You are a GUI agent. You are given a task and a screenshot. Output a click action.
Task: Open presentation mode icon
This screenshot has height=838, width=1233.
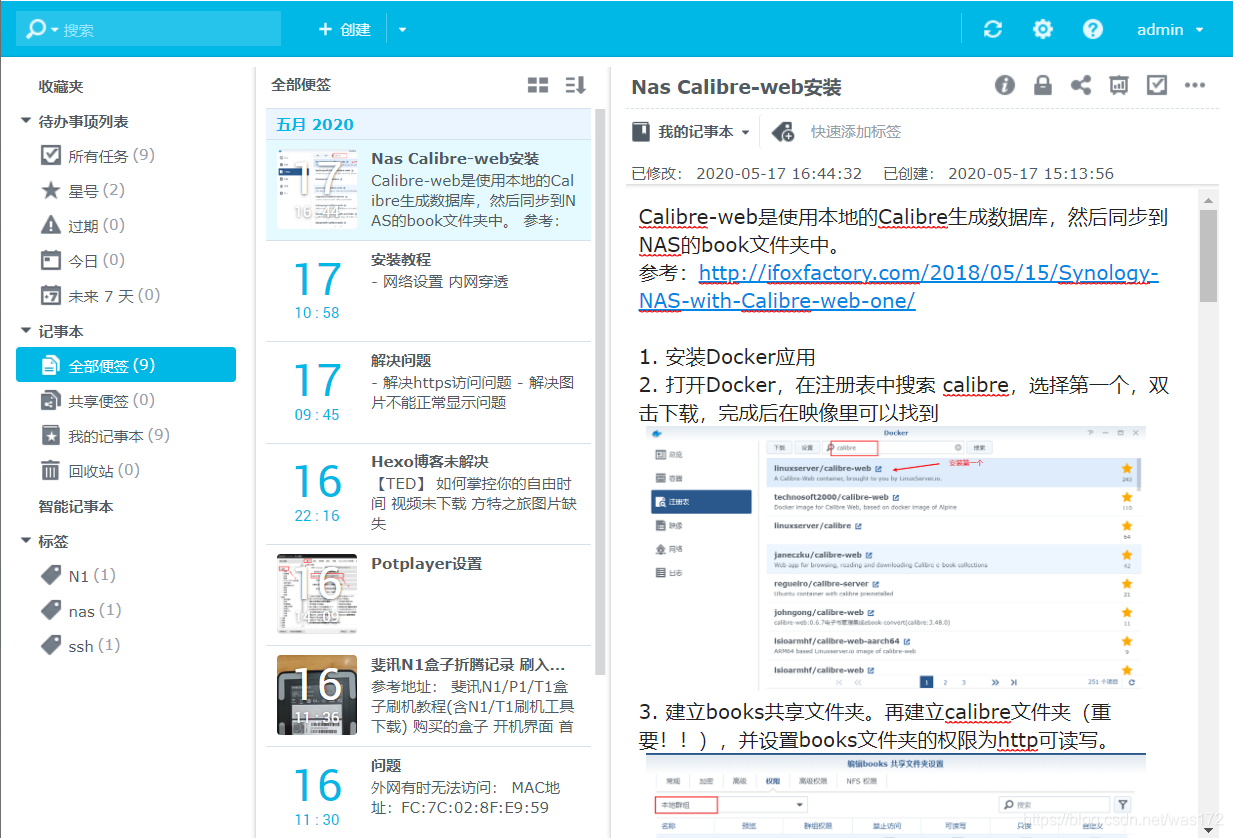[1119, 86]
